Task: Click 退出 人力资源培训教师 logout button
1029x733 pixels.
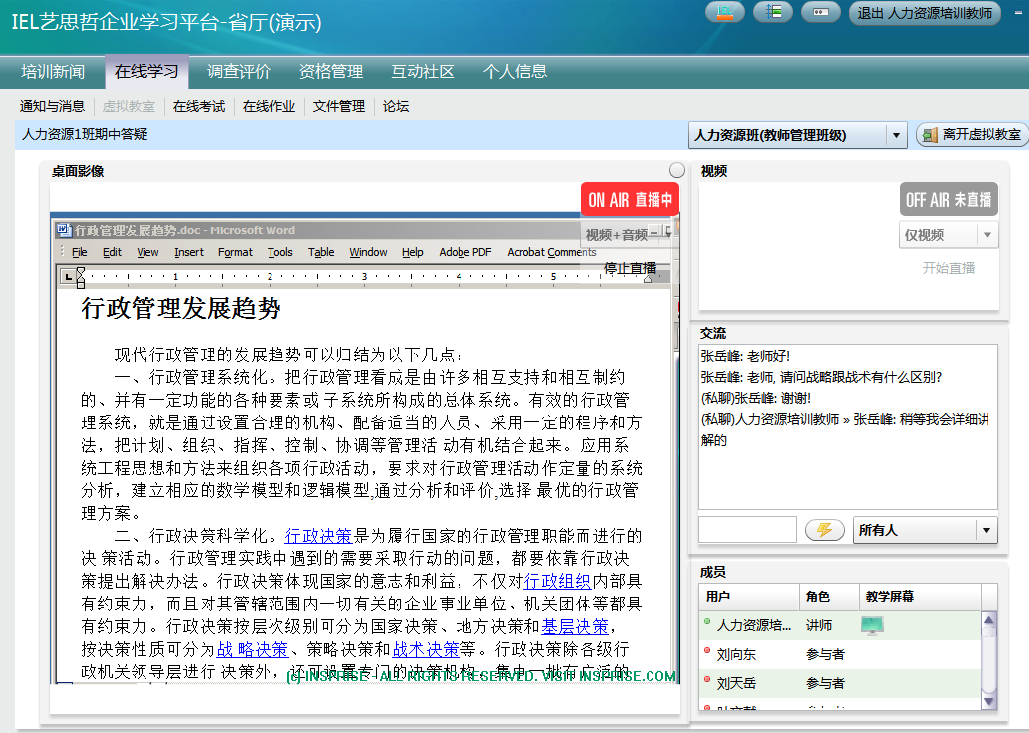Action: (x=925, y=13)
